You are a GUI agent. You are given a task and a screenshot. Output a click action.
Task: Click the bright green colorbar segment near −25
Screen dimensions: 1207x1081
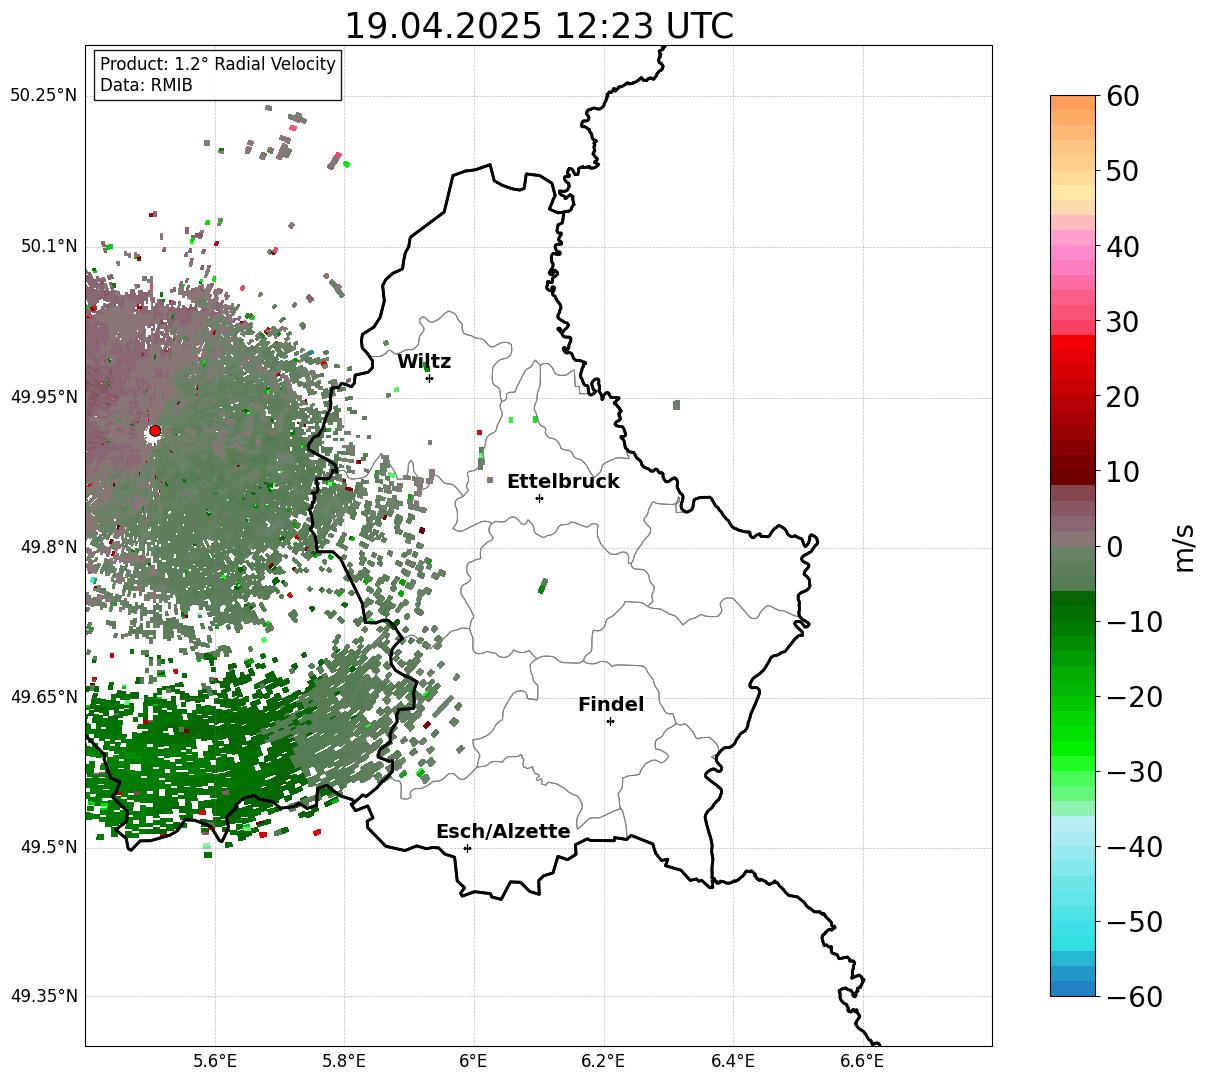click(1073, 732)
